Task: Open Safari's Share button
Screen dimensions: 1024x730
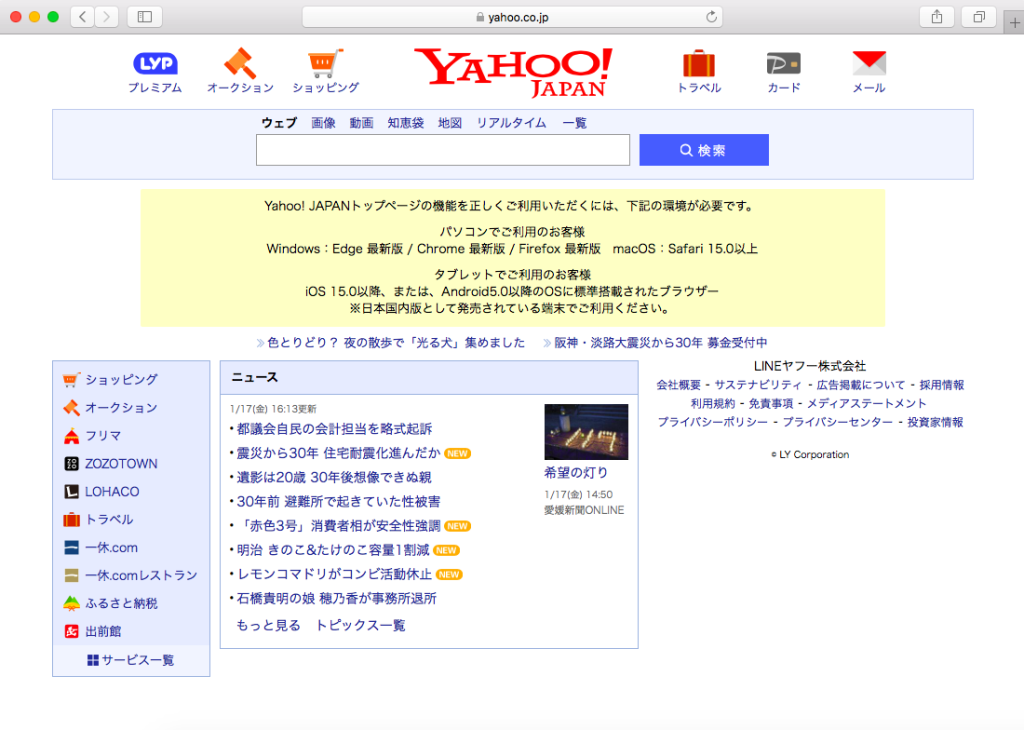Action: [937, 17]
